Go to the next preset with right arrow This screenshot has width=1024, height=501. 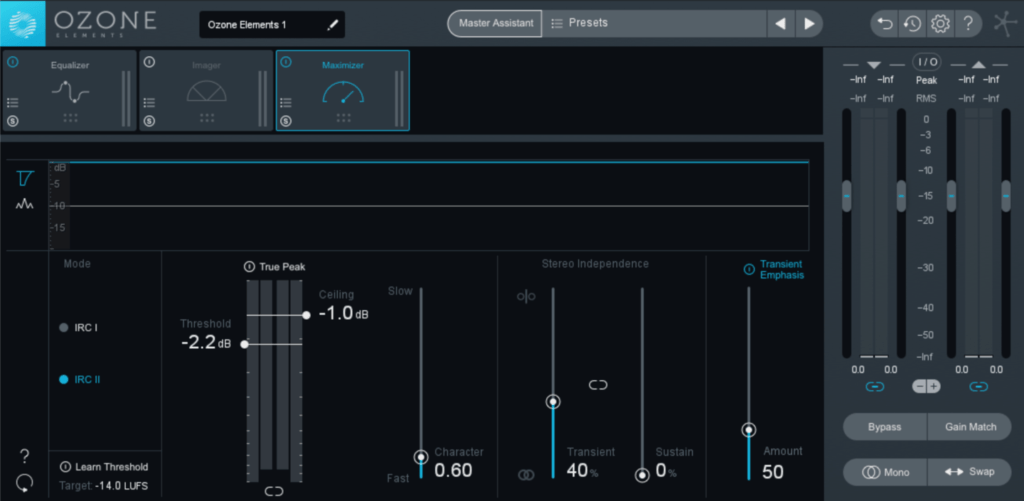tap(809, 23)
